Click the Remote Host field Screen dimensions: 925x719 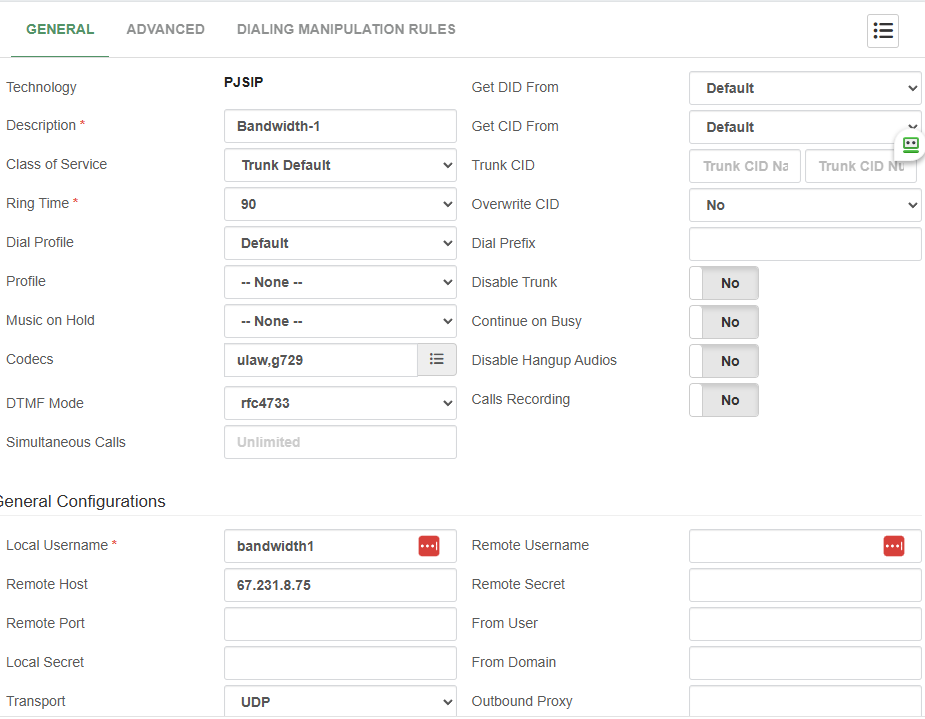(340, 585)
